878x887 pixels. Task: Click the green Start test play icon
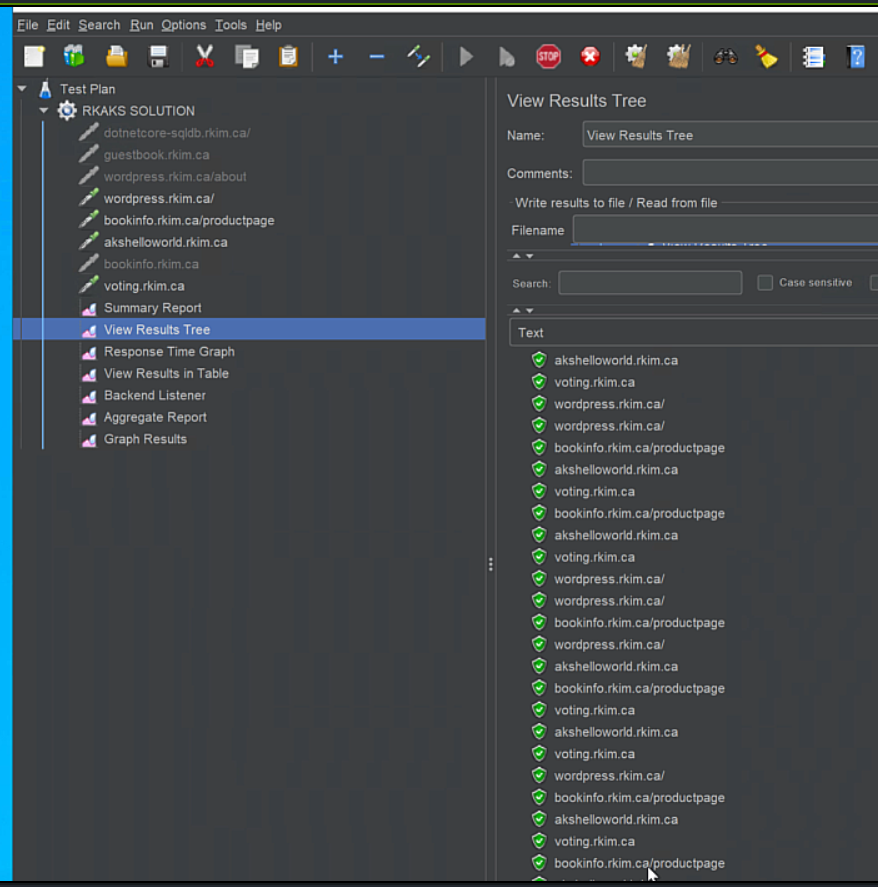[x=466, y=57]
